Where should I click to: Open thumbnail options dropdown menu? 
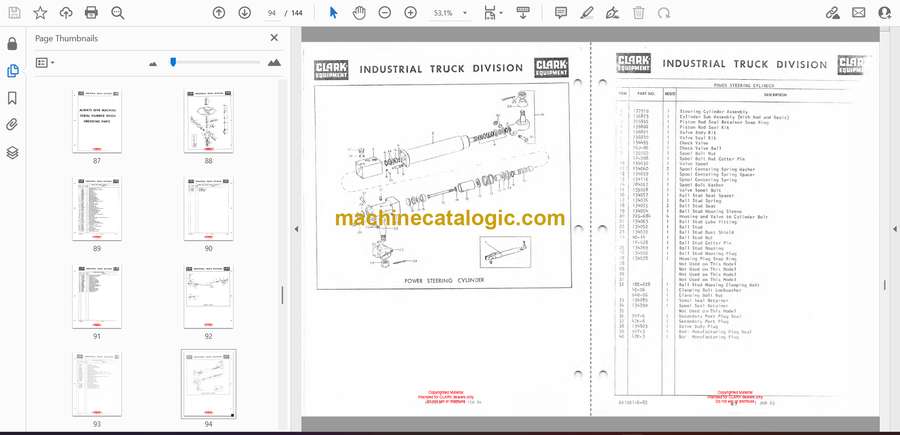(x=45, y=63)
